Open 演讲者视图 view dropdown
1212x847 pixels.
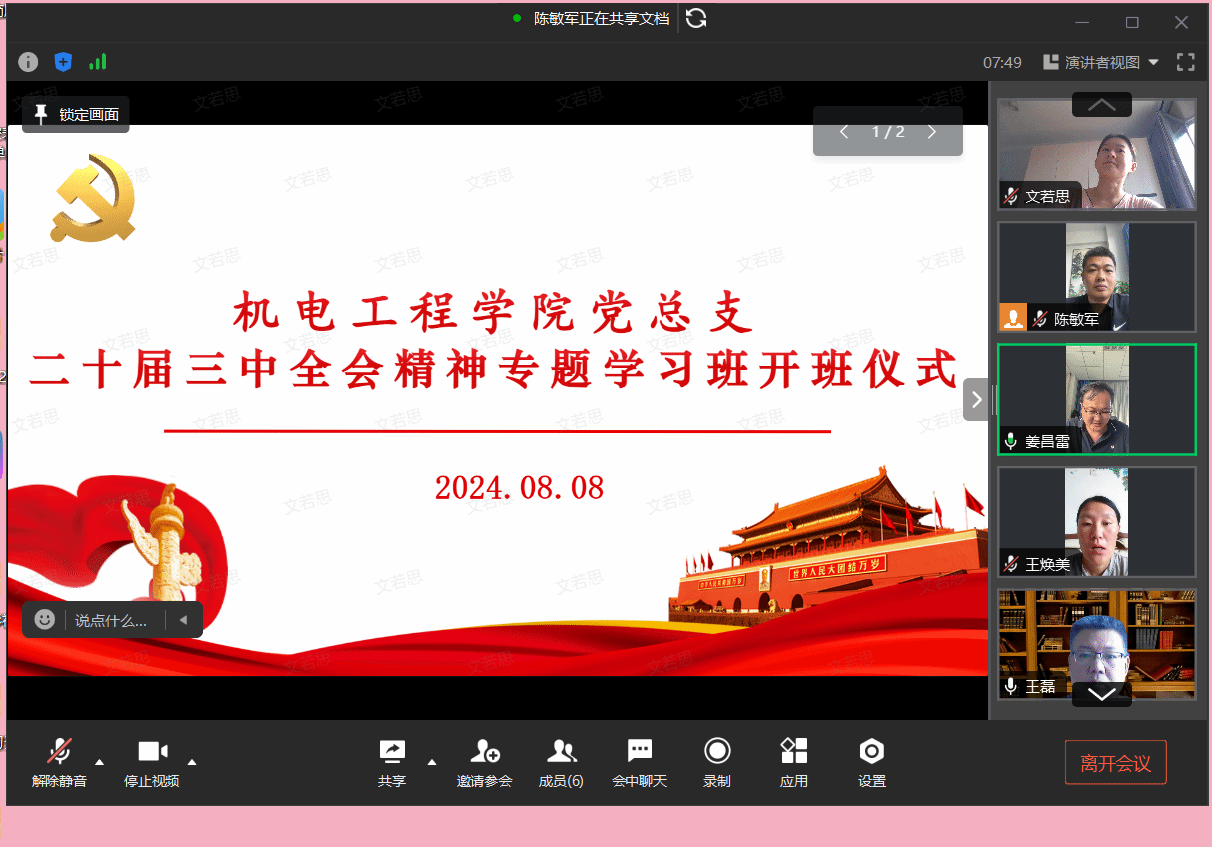pos(1101,62)
